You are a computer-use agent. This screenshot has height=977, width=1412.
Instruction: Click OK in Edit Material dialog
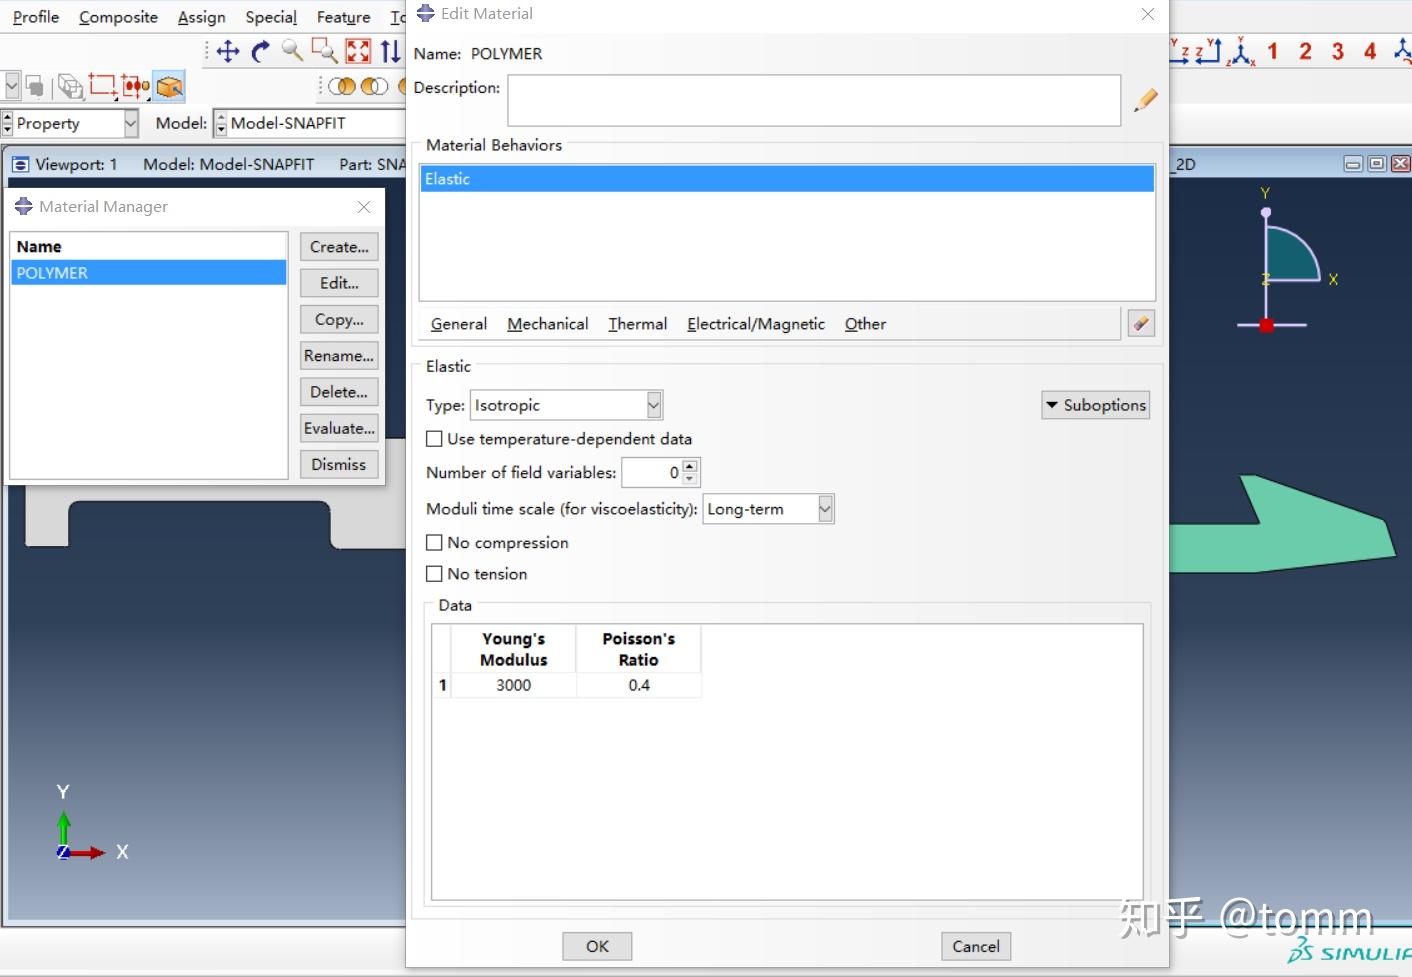[597, 946]
